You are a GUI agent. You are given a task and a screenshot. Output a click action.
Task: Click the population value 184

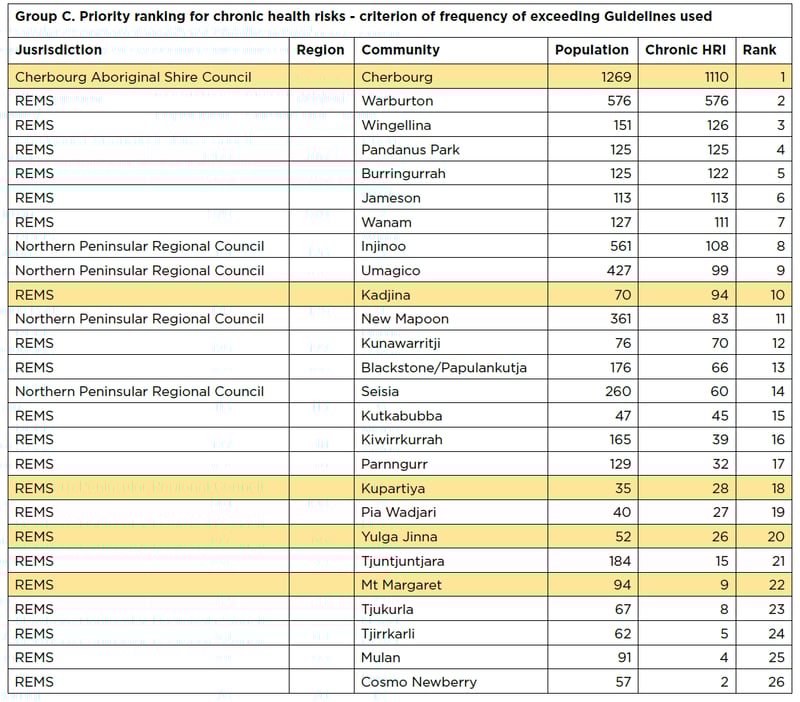click(620, 561)
